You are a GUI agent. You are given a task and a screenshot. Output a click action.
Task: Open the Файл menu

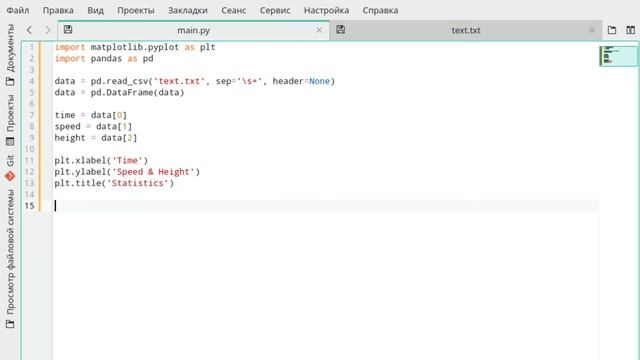[x=18, y=10]
